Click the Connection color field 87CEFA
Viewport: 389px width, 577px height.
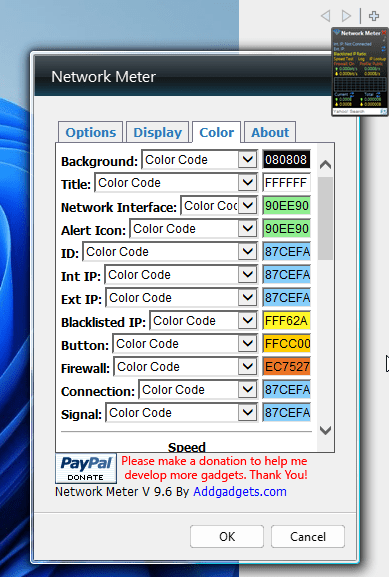pos(286,390)
